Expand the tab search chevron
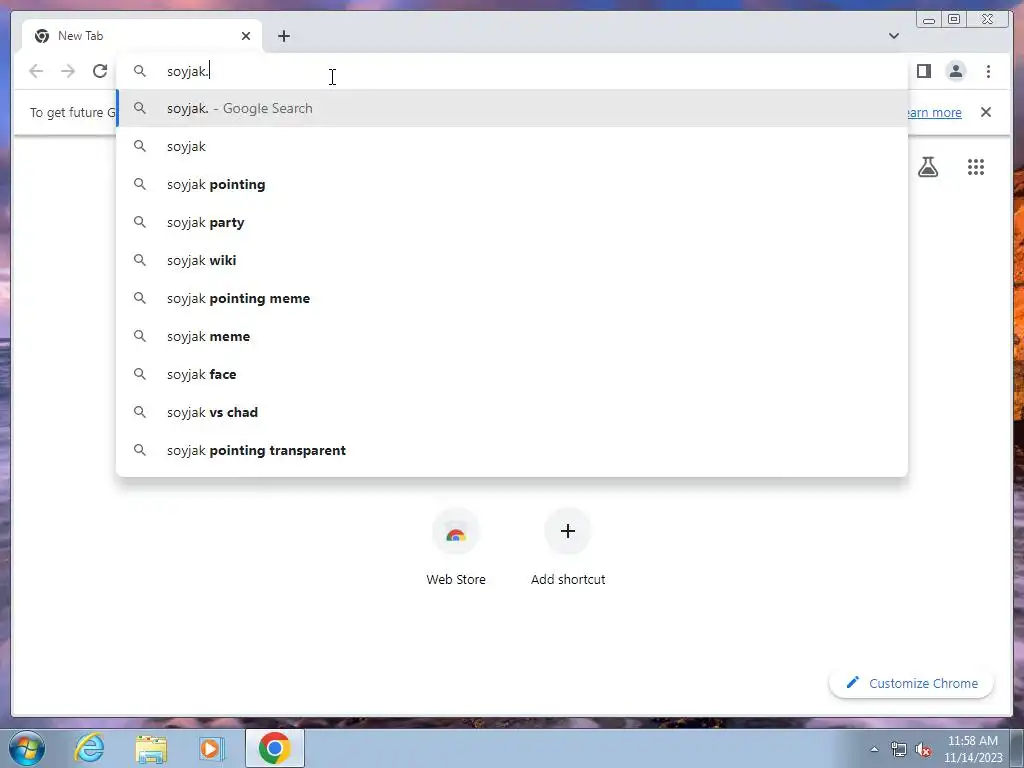 click(893, 36)
